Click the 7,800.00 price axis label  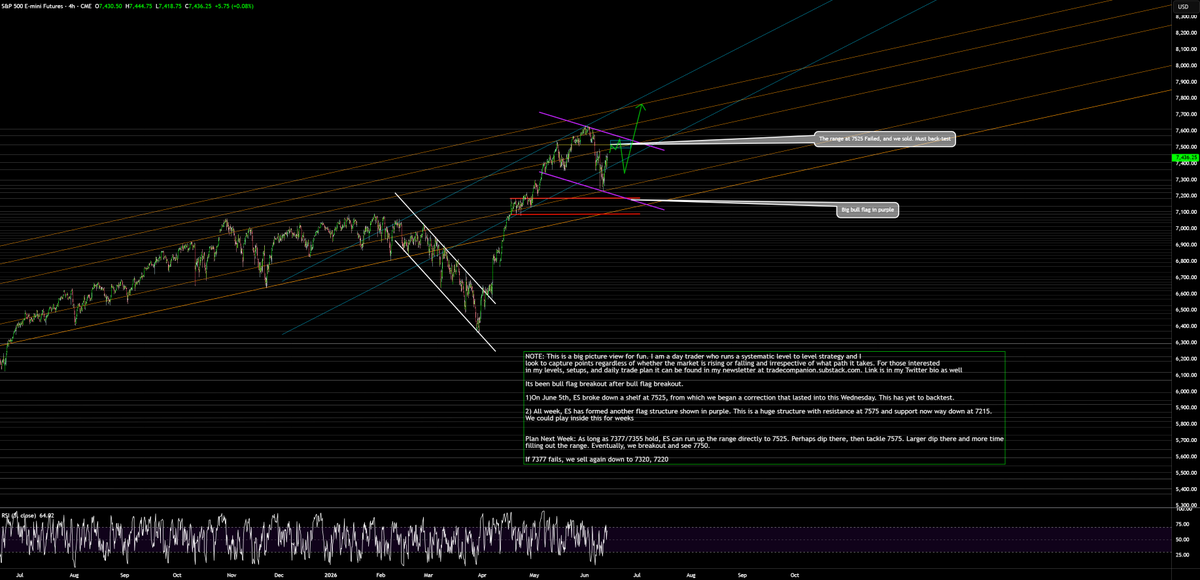(x=1185, y=98)
